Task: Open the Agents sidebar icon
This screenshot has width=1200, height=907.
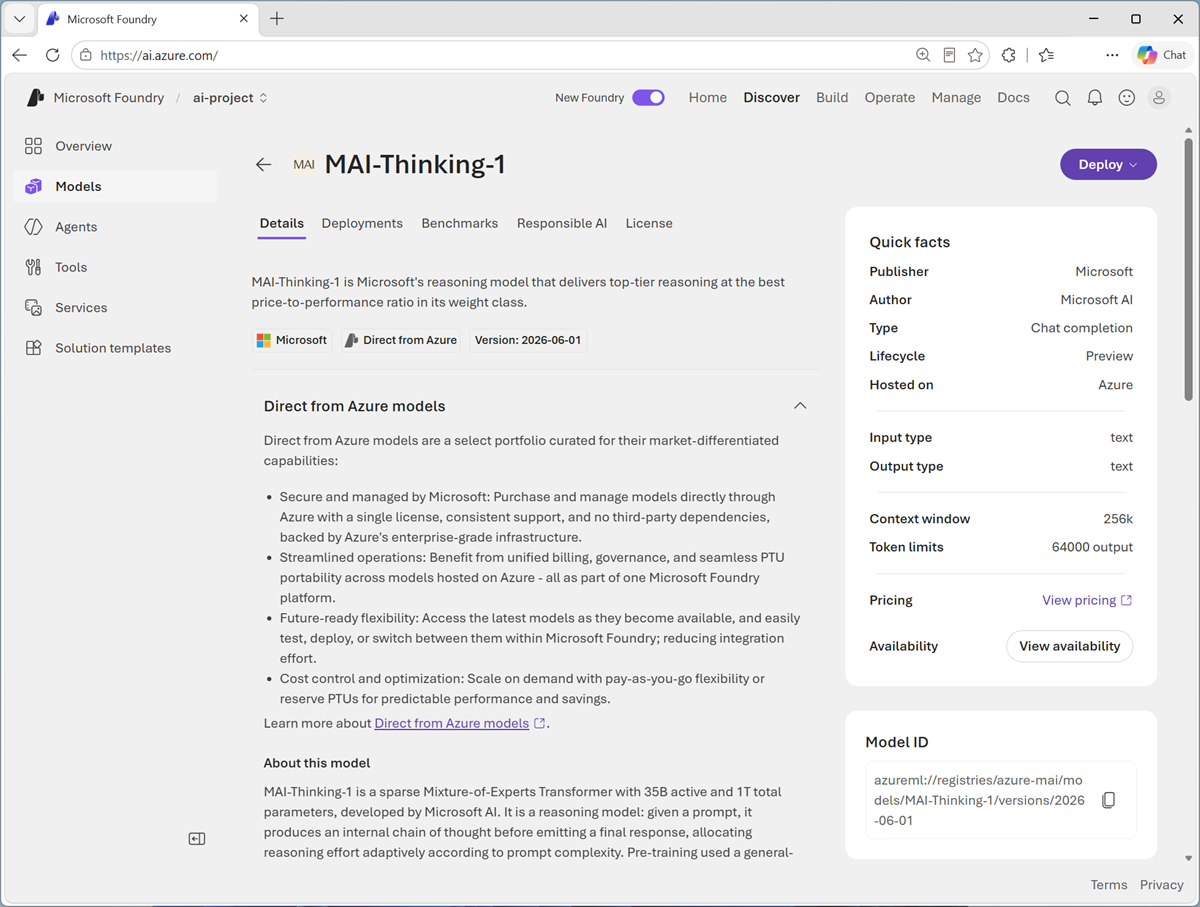Action: (x=34, y=227)
